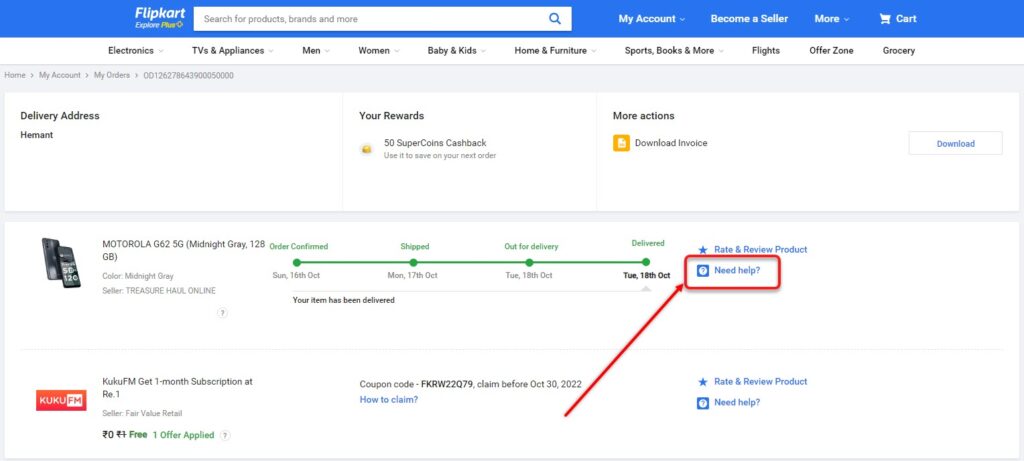Click the Explore Plus label under logo
The width and height of the screenshot is (1024, 461).
[159, 25]
